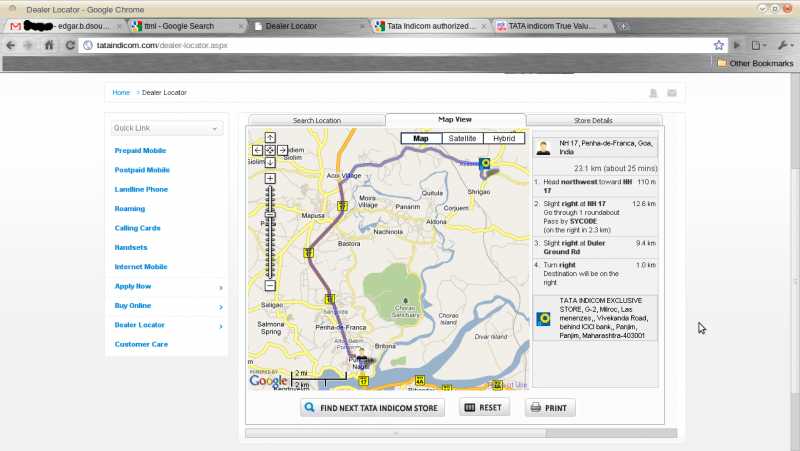Image resolution: width=800 pixels, height=451 pixels.
Task: Select direction step 4 Turn right
Action: [x=595, y=274]
